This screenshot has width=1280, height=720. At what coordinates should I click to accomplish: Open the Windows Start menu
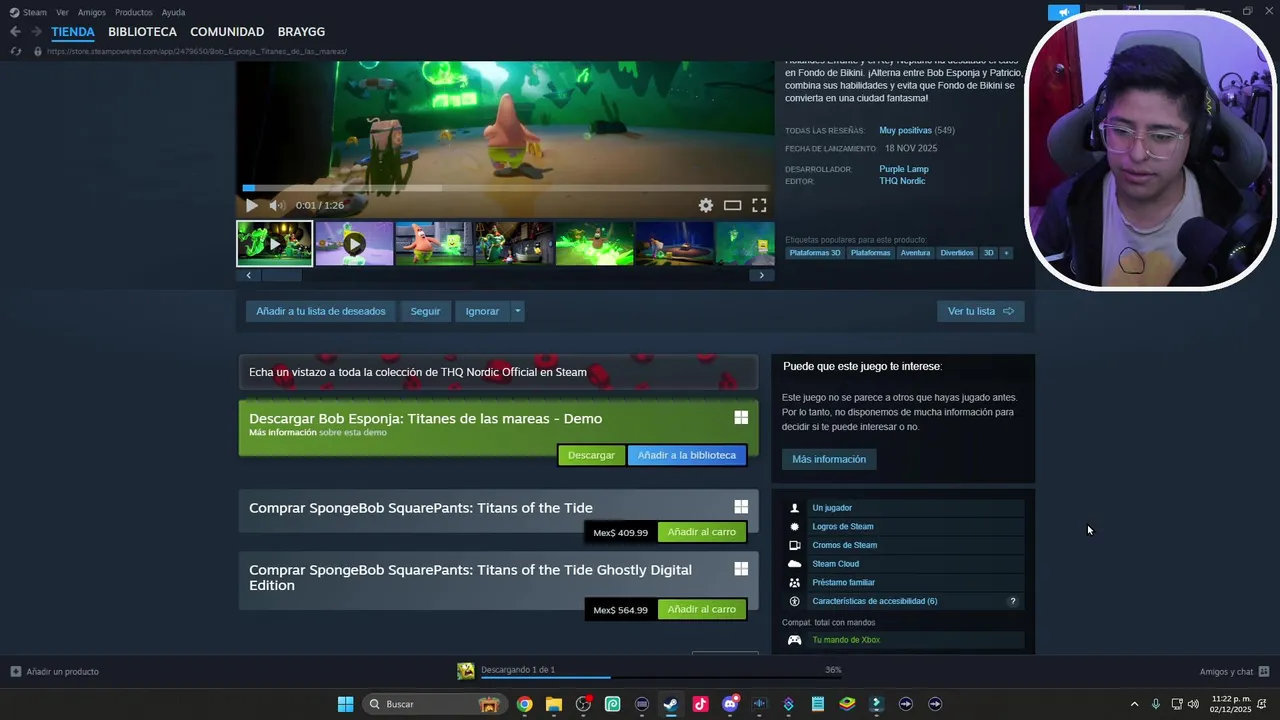tap(345, 704)
